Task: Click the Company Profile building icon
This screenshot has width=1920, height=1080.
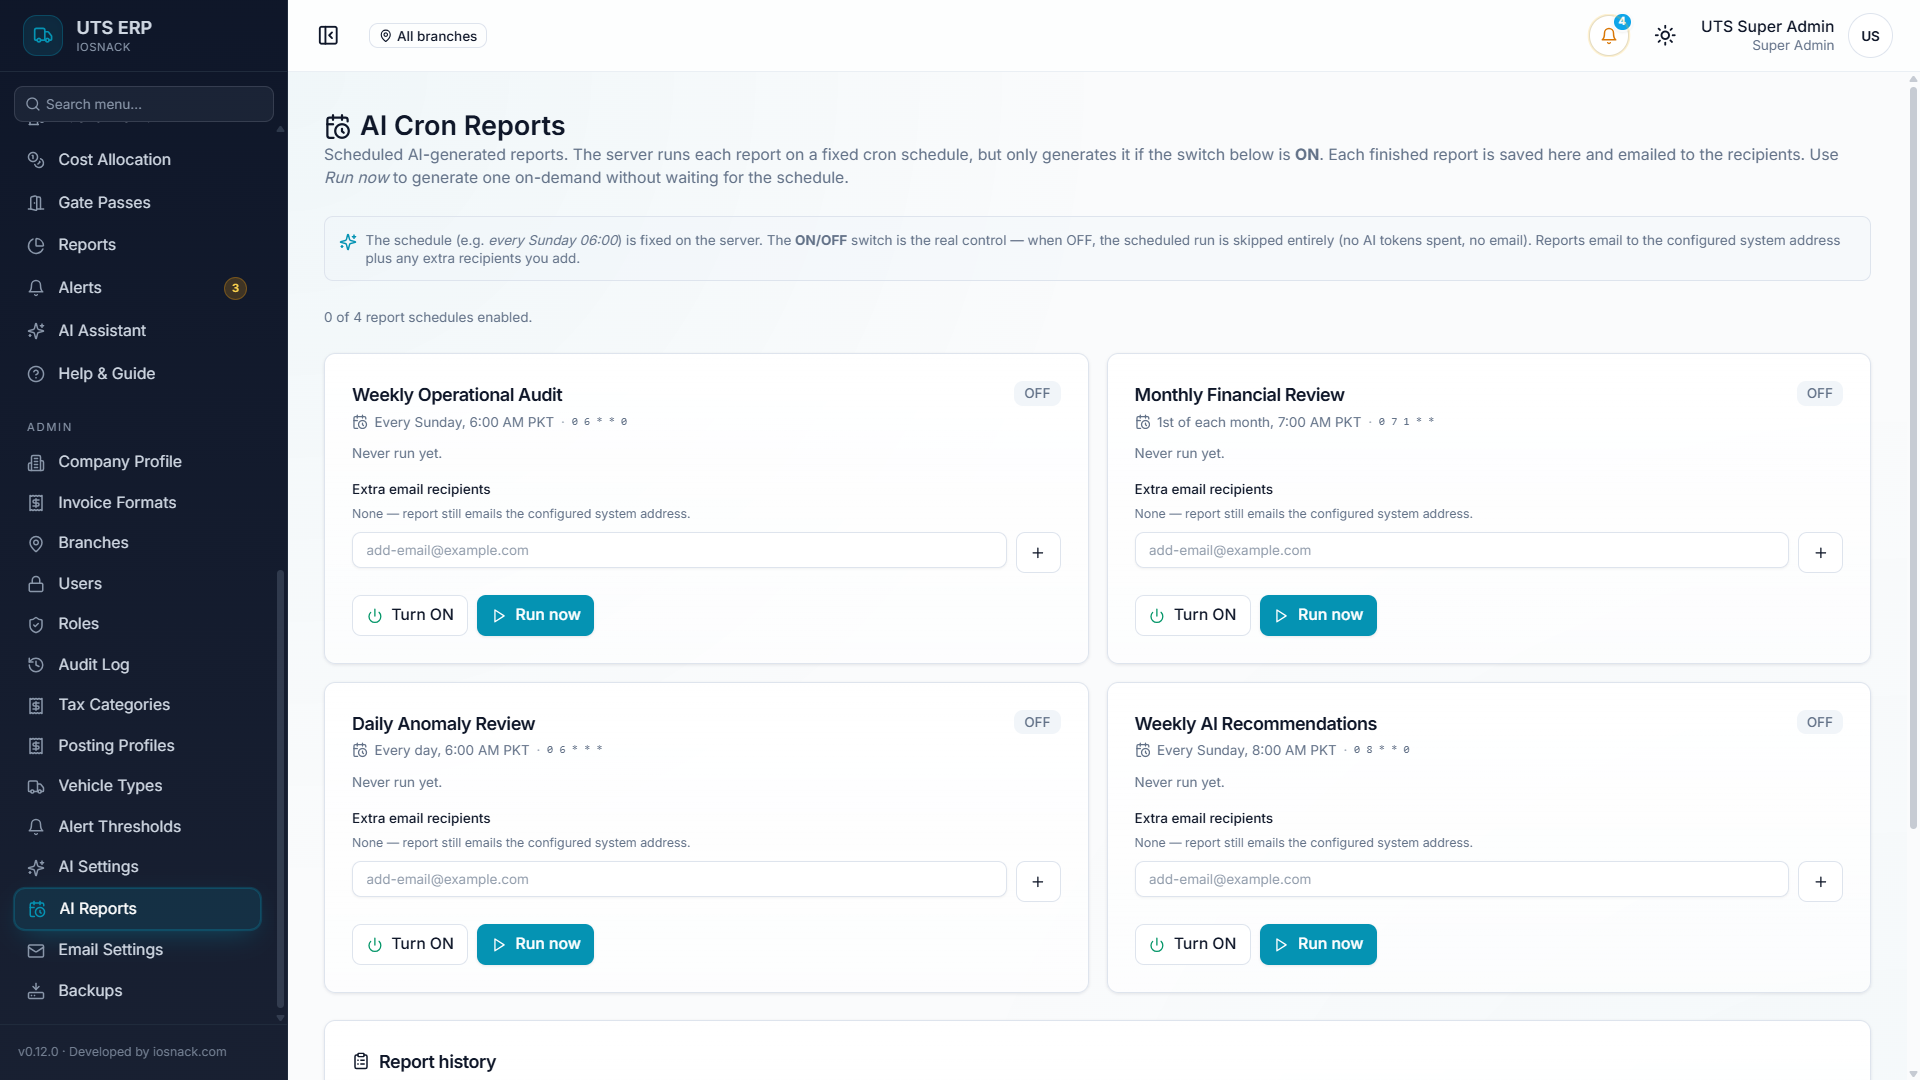Action: (36, 462)
